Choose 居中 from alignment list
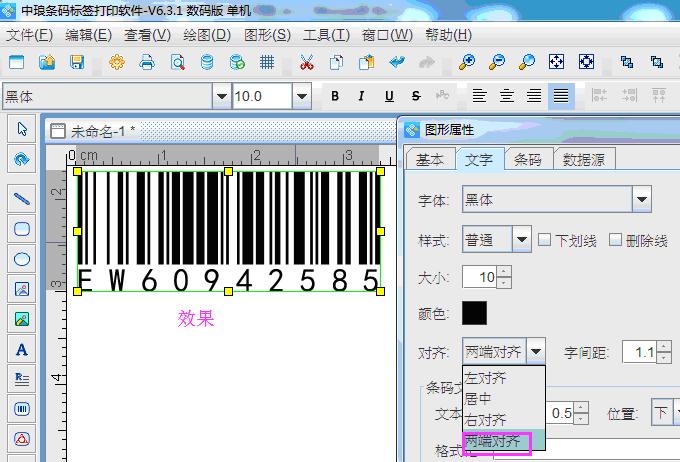 pos(503,399)
